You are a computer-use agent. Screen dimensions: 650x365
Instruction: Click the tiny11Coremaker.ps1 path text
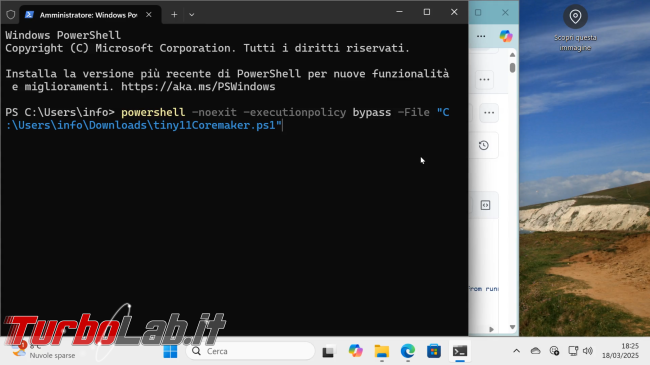(143, 125)
